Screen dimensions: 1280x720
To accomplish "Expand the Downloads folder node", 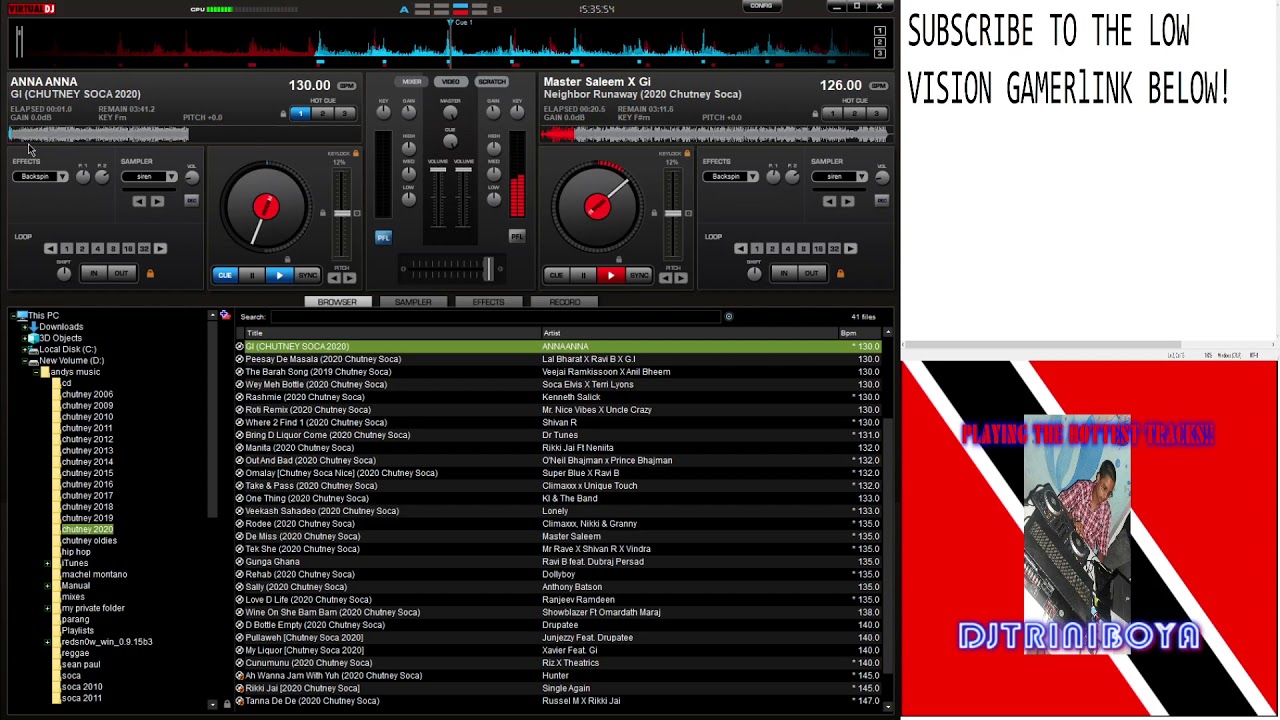I will point(24,327).
